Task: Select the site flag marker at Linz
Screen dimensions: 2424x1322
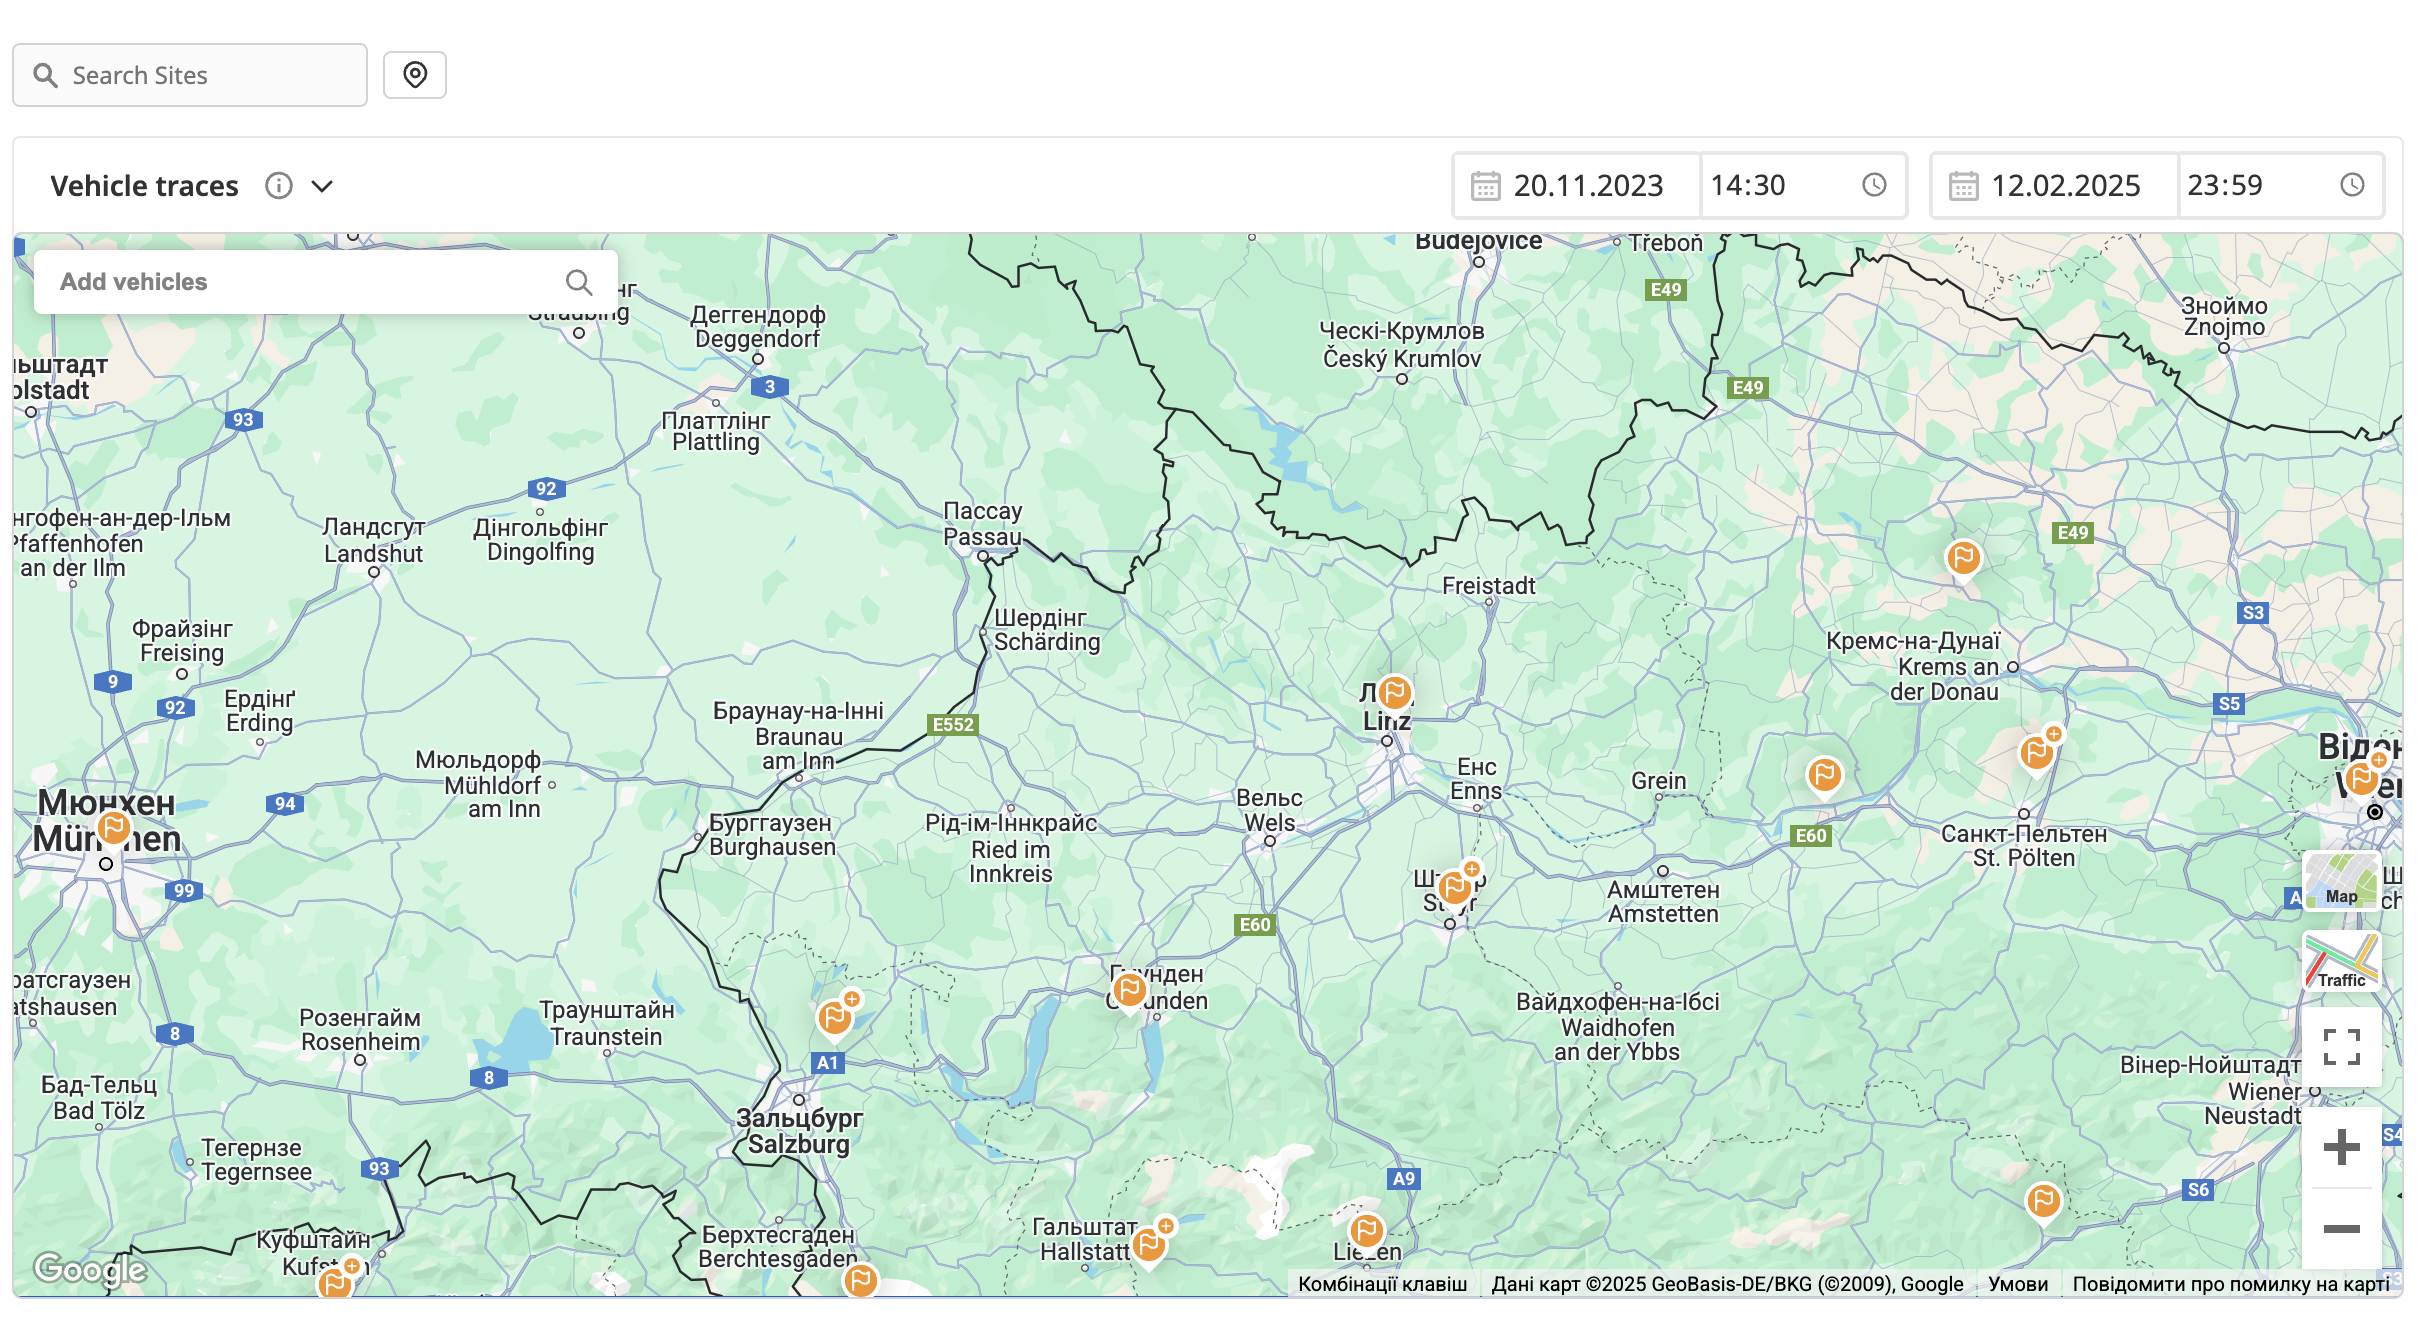Action: coord(1394,692)
